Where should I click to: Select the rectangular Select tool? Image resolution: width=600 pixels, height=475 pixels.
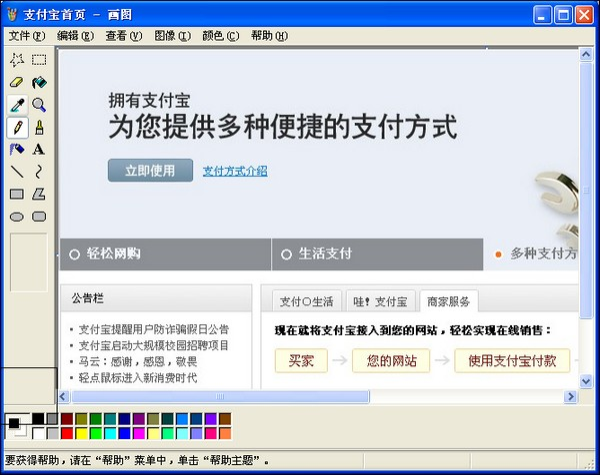tap(39, 60)
